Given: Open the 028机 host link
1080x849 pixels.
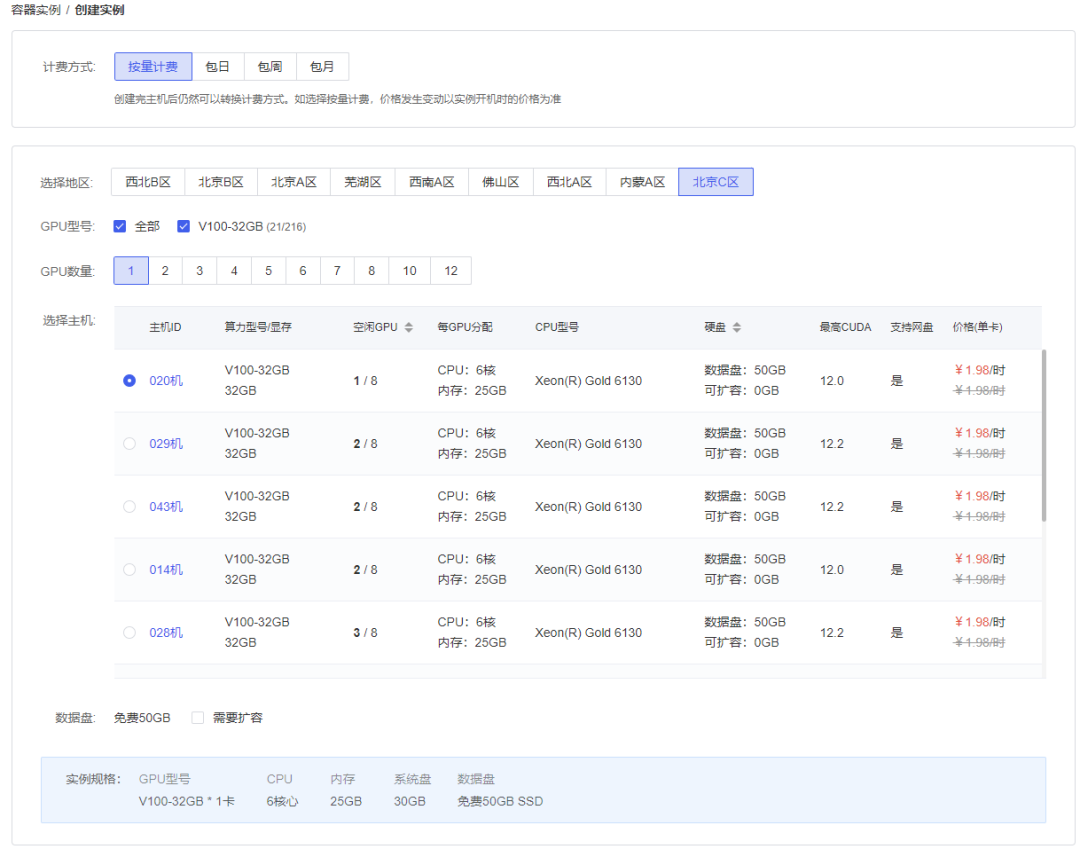Looking at the screenshot, I should (166, 632).
